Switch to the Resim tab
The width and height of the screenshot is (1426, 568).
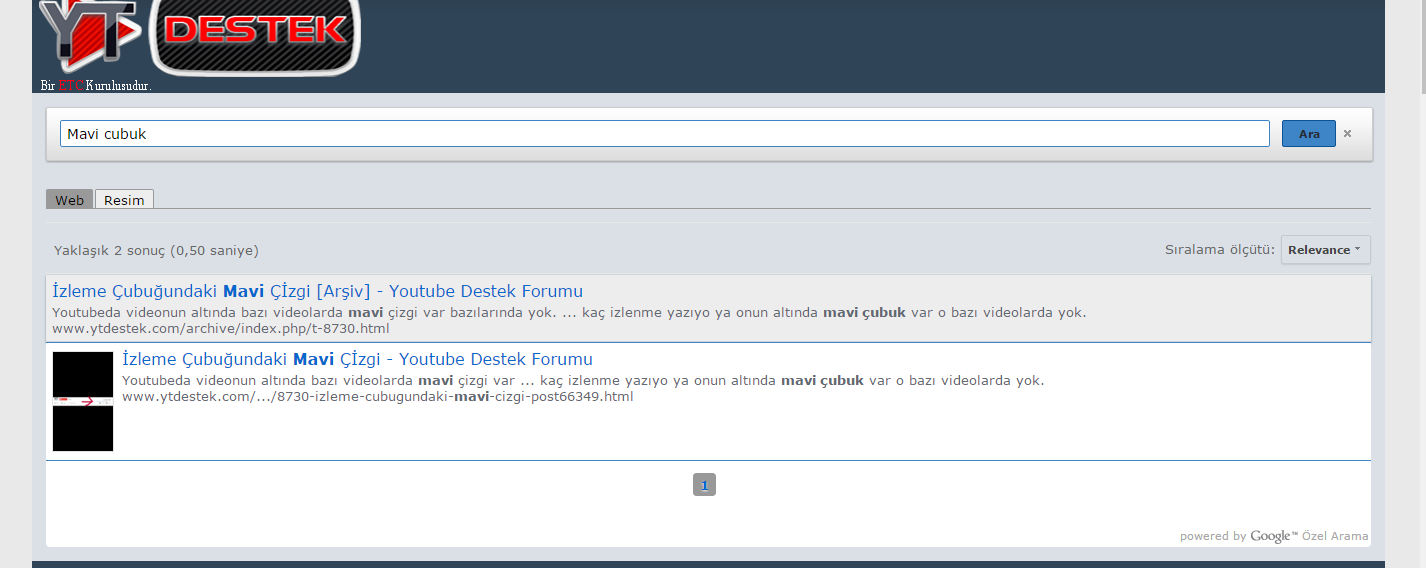124,200
